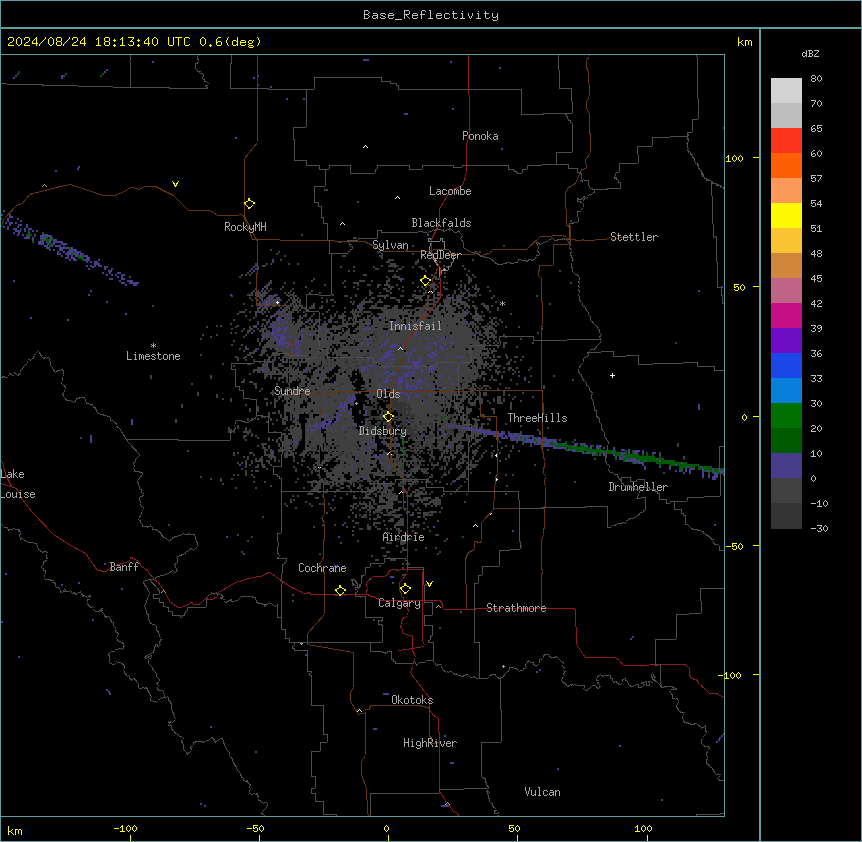The height and width of the screenshot is (842, 862).
Task: Pick the magenta 39-42 dBZ legend color
Action: click(786, 315)
